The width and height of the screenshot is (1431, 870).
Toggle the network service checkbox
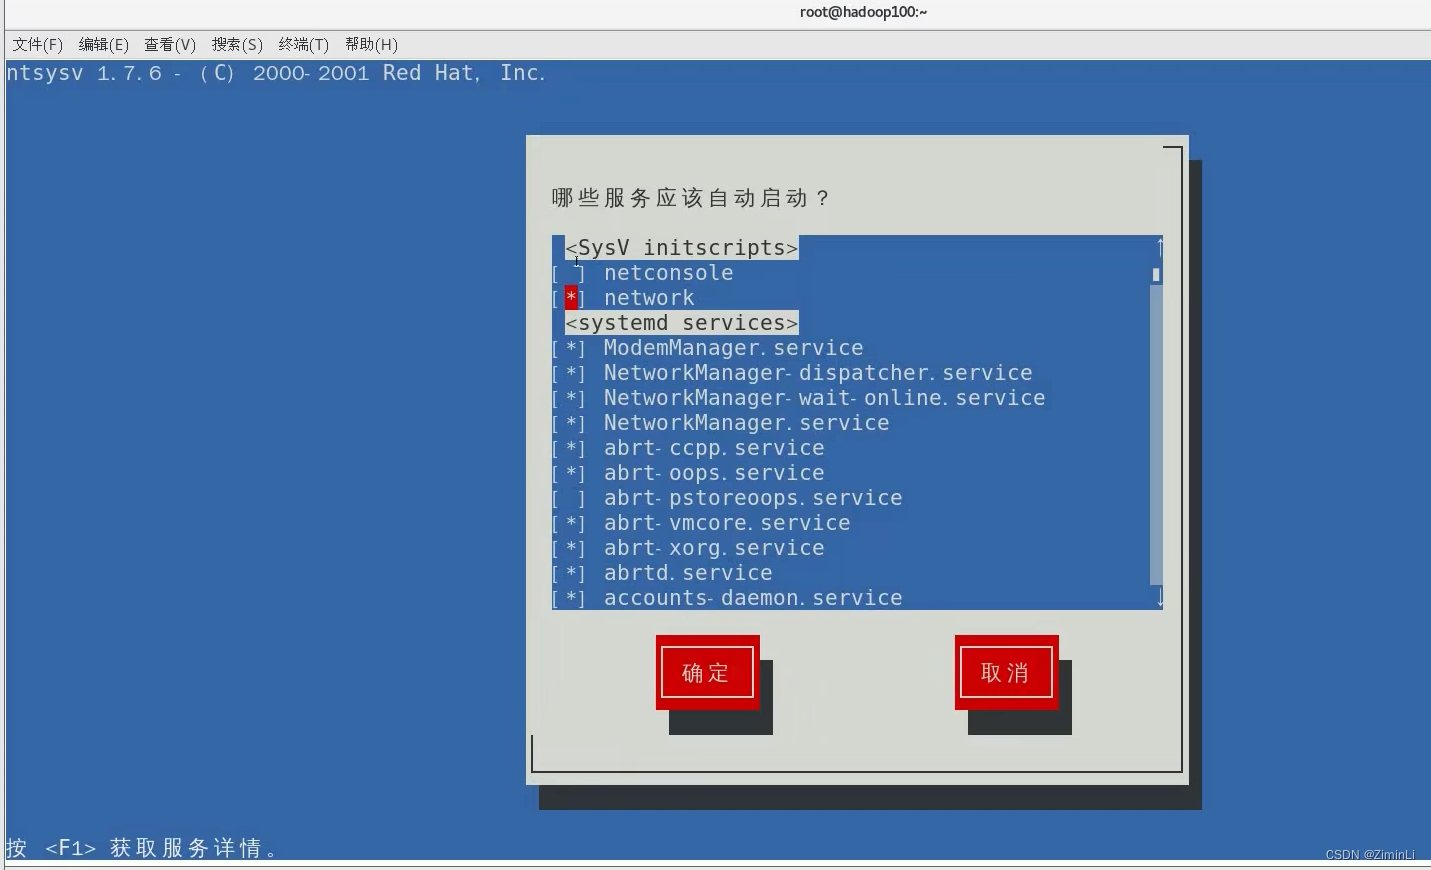click(570, 298)
